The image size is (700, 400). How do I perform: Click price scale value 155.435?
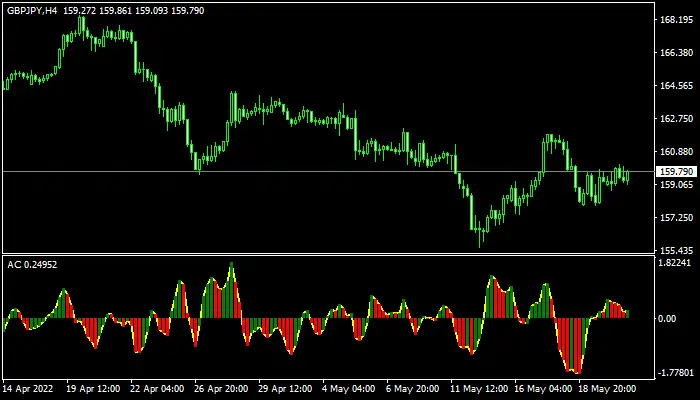[x=676, y=250]
